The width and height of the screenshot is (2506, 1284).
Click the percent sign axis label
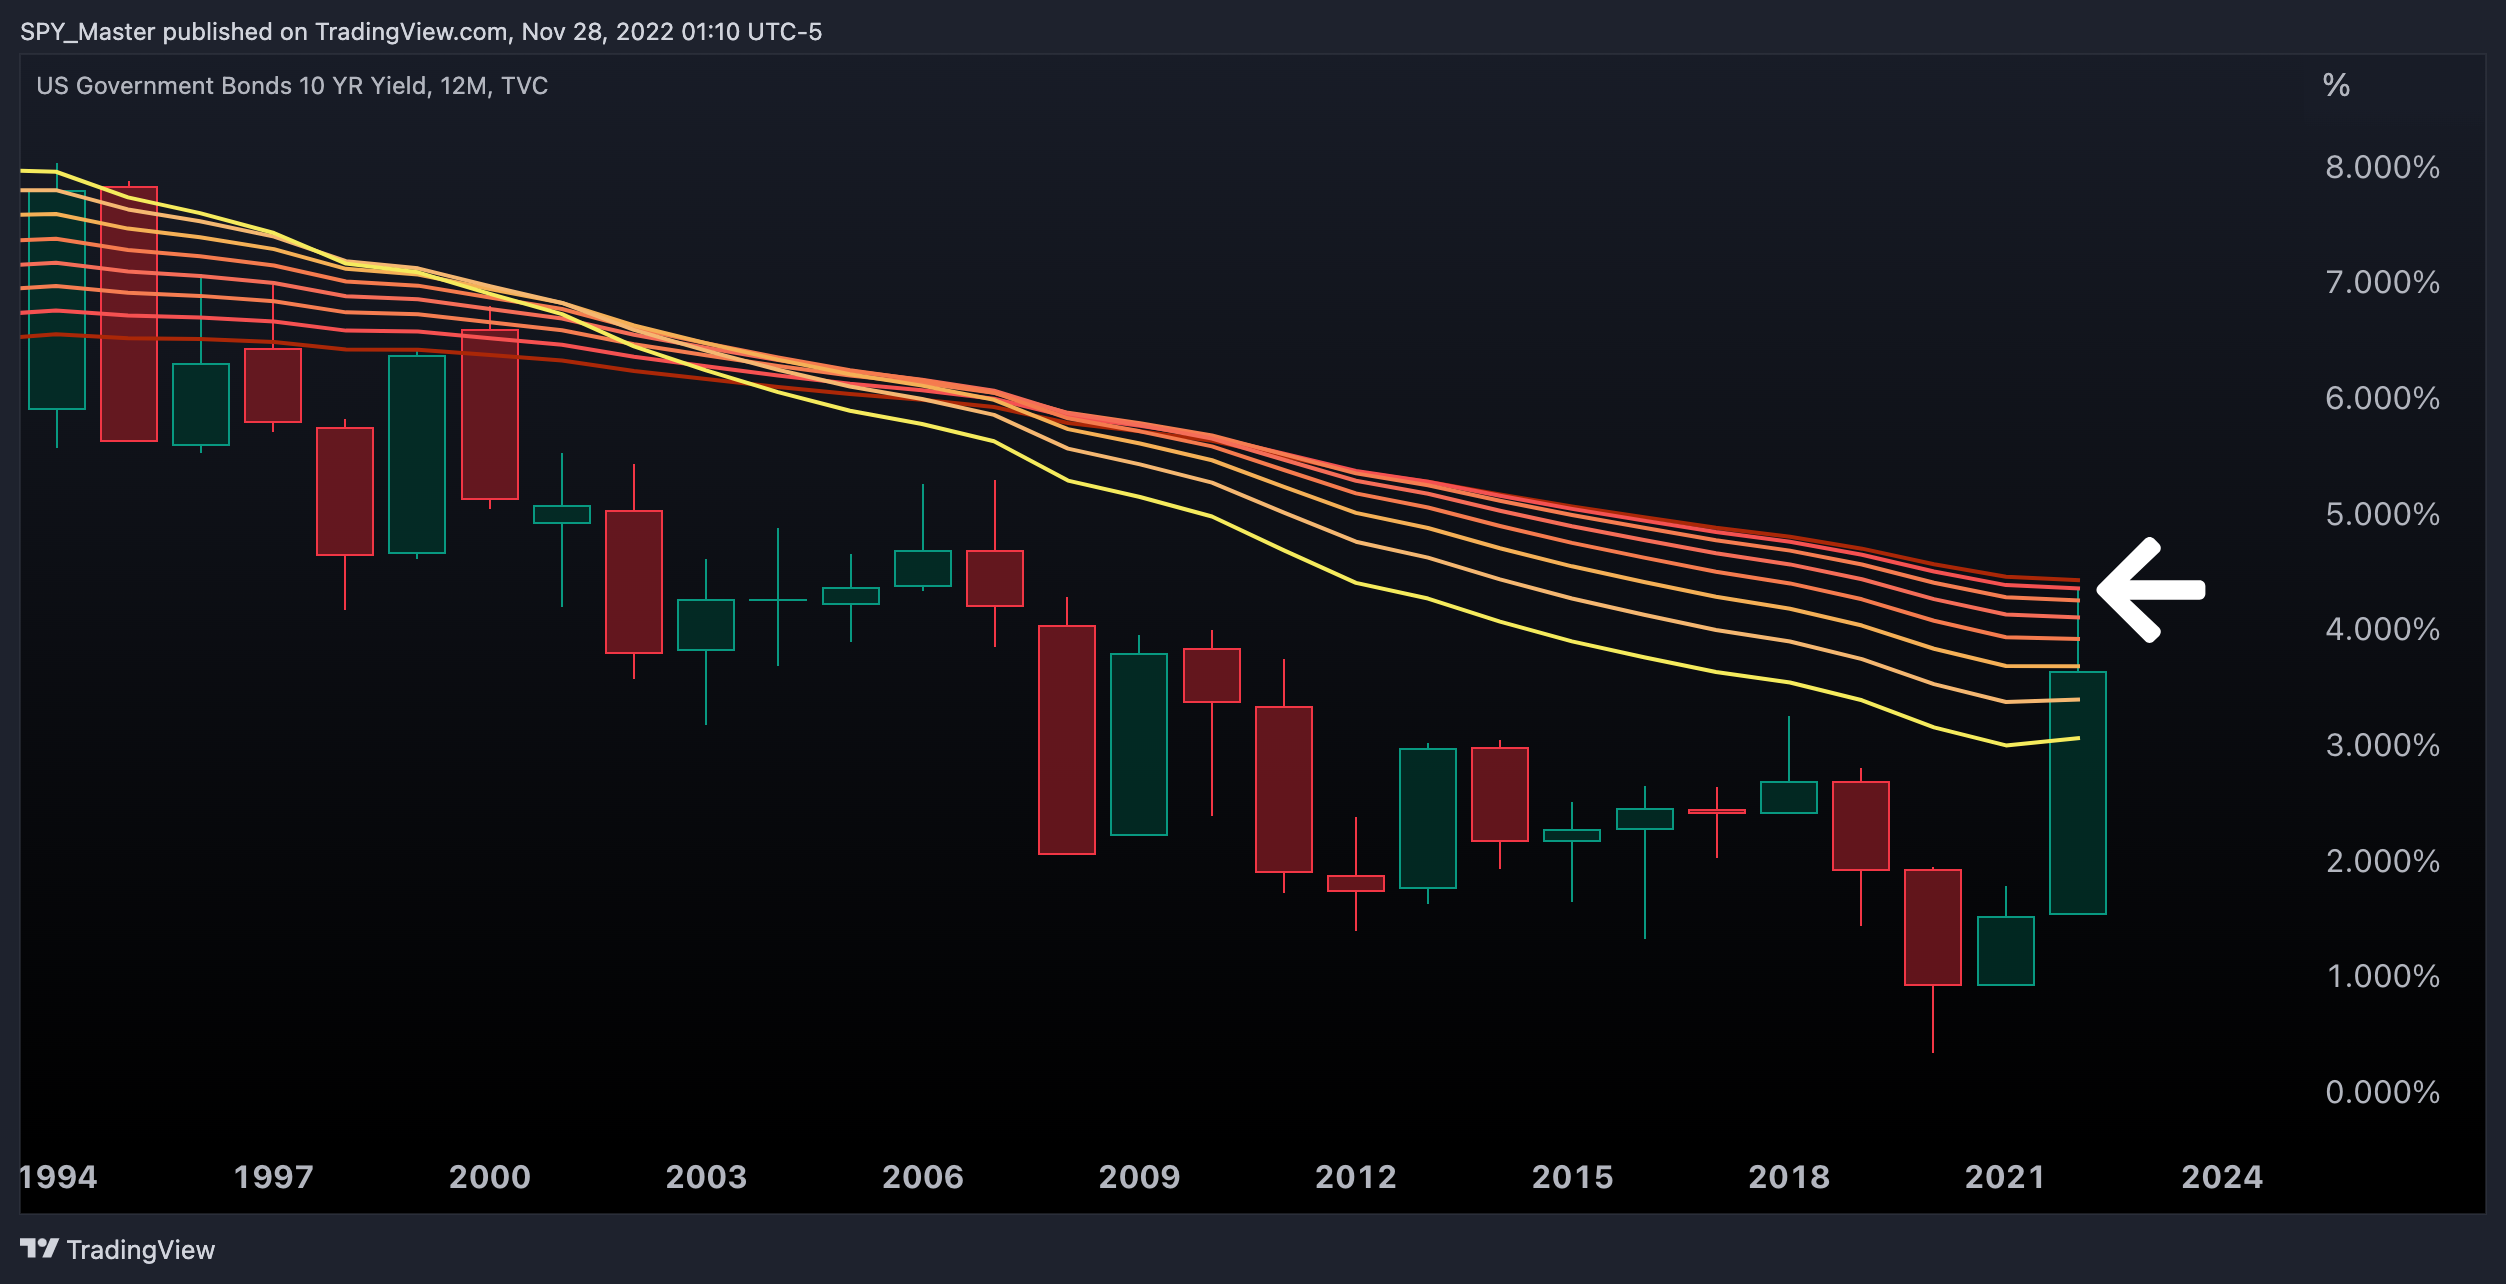2336,85
